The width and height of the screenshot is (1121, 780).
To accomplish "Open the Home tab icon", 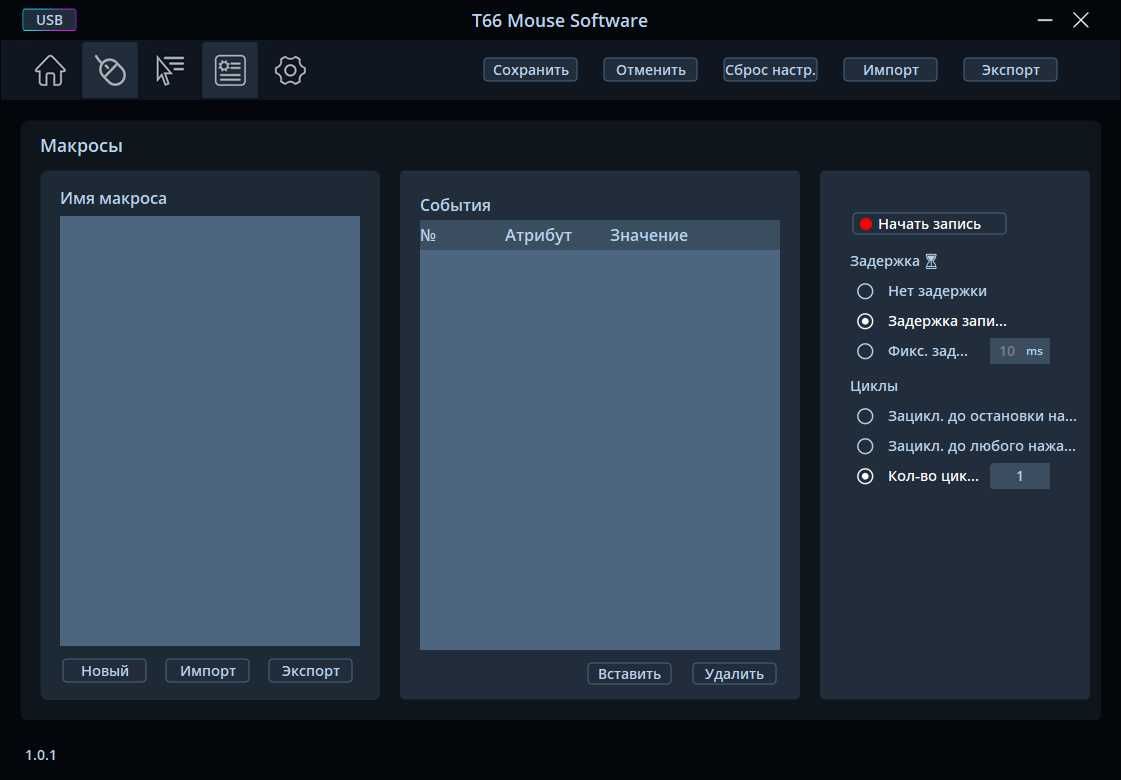I will click(50, 70).
